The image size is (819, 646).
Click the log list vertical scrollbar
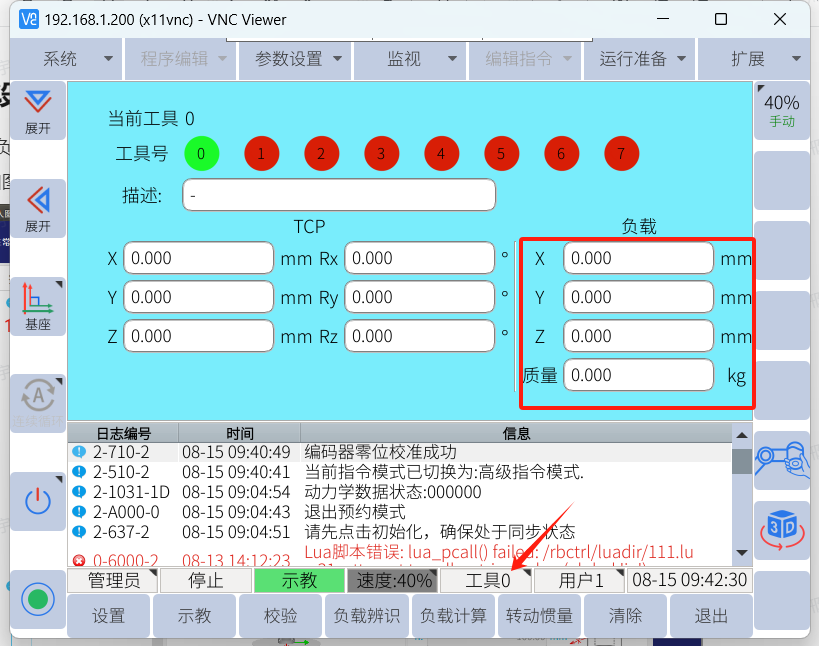741,490
